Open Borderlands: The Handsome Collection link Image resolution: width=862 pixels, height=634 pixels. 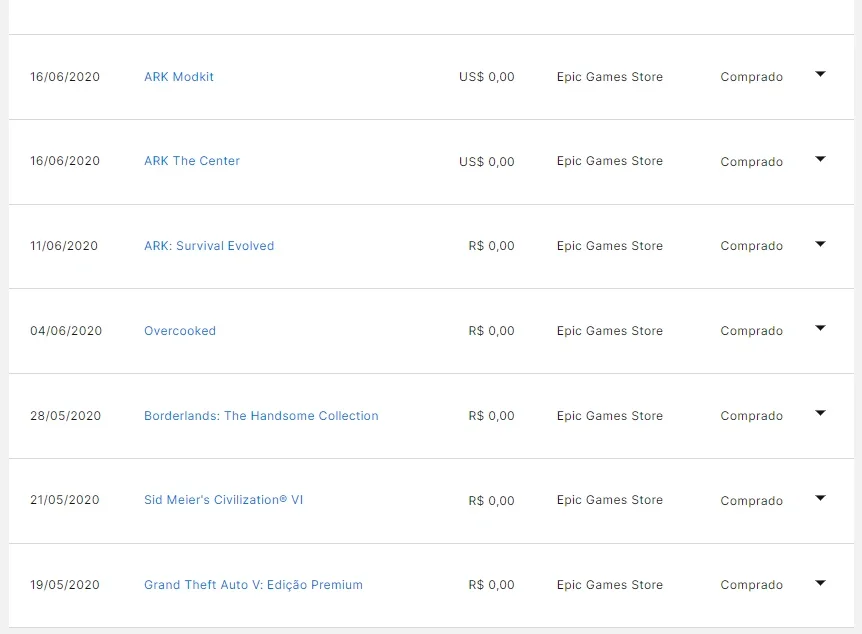[x=261, y=416]
